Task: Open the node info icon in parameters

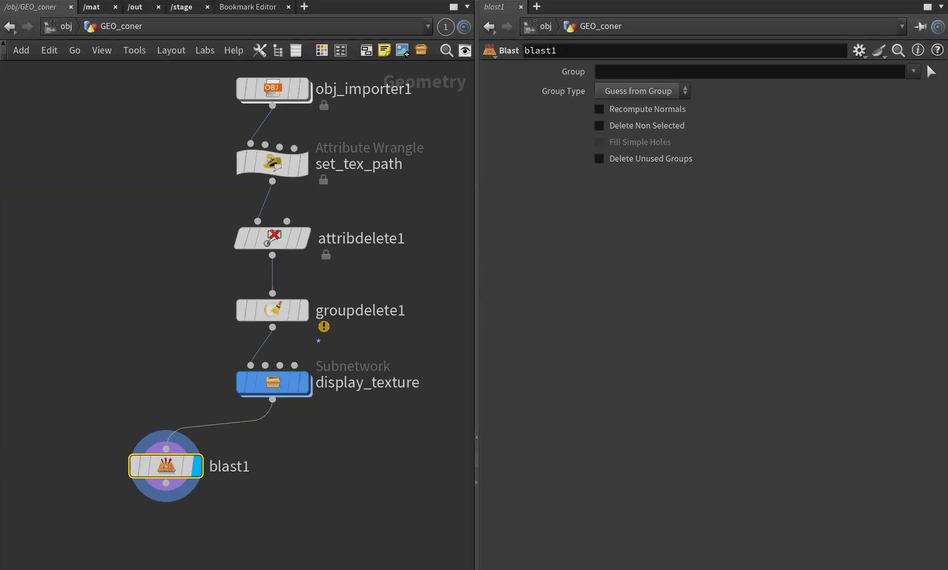Action: [918, 50]
